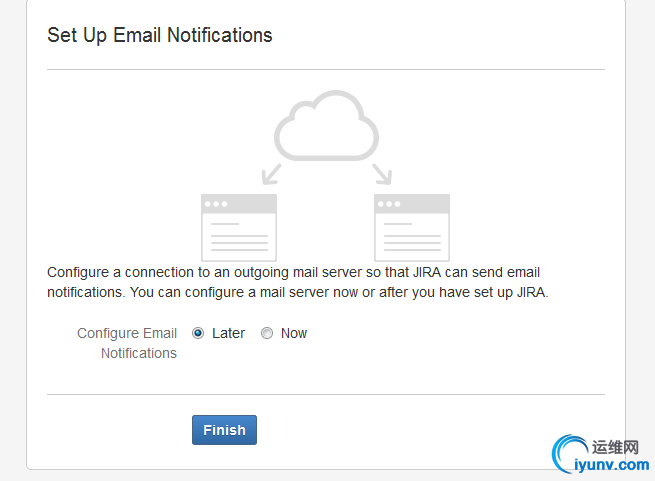Click the "Now" option label text

294,333
